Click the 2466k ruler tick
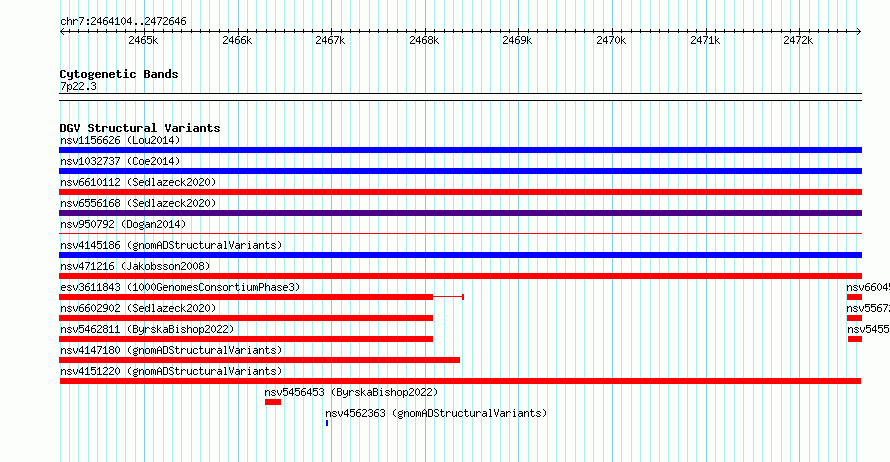The width and height of the screenshot is (890, 462). point(237,40)
